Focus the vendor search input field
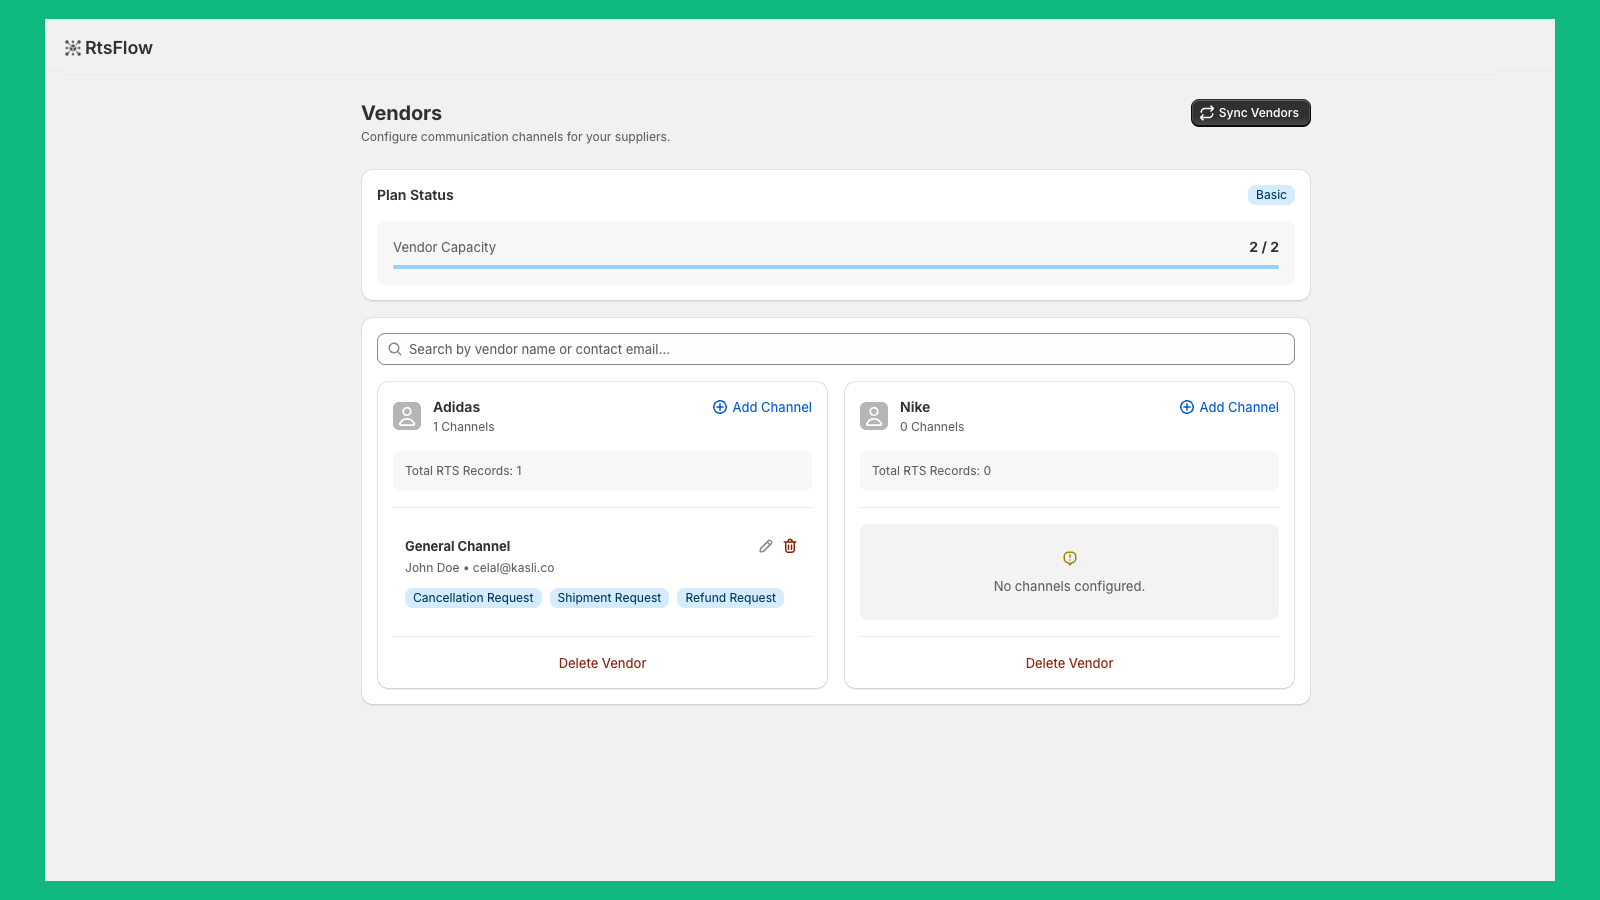This screenshot has height=900, width=1600. [x=840, y=349]
